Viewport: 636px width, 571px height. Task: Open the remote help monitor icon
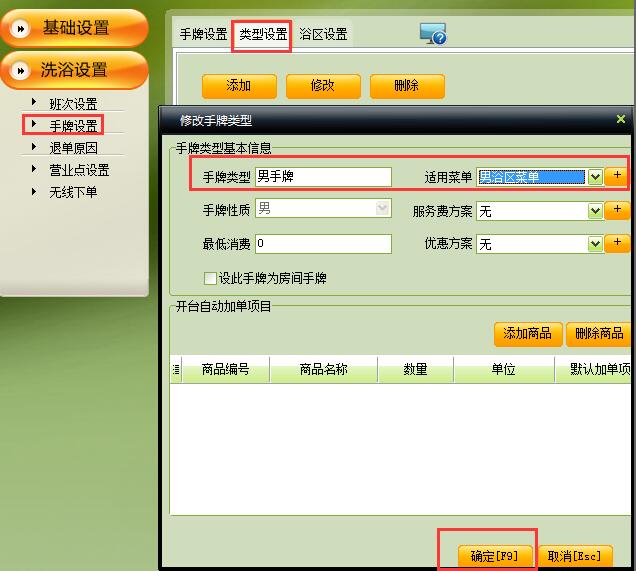[x=433, y=33]
